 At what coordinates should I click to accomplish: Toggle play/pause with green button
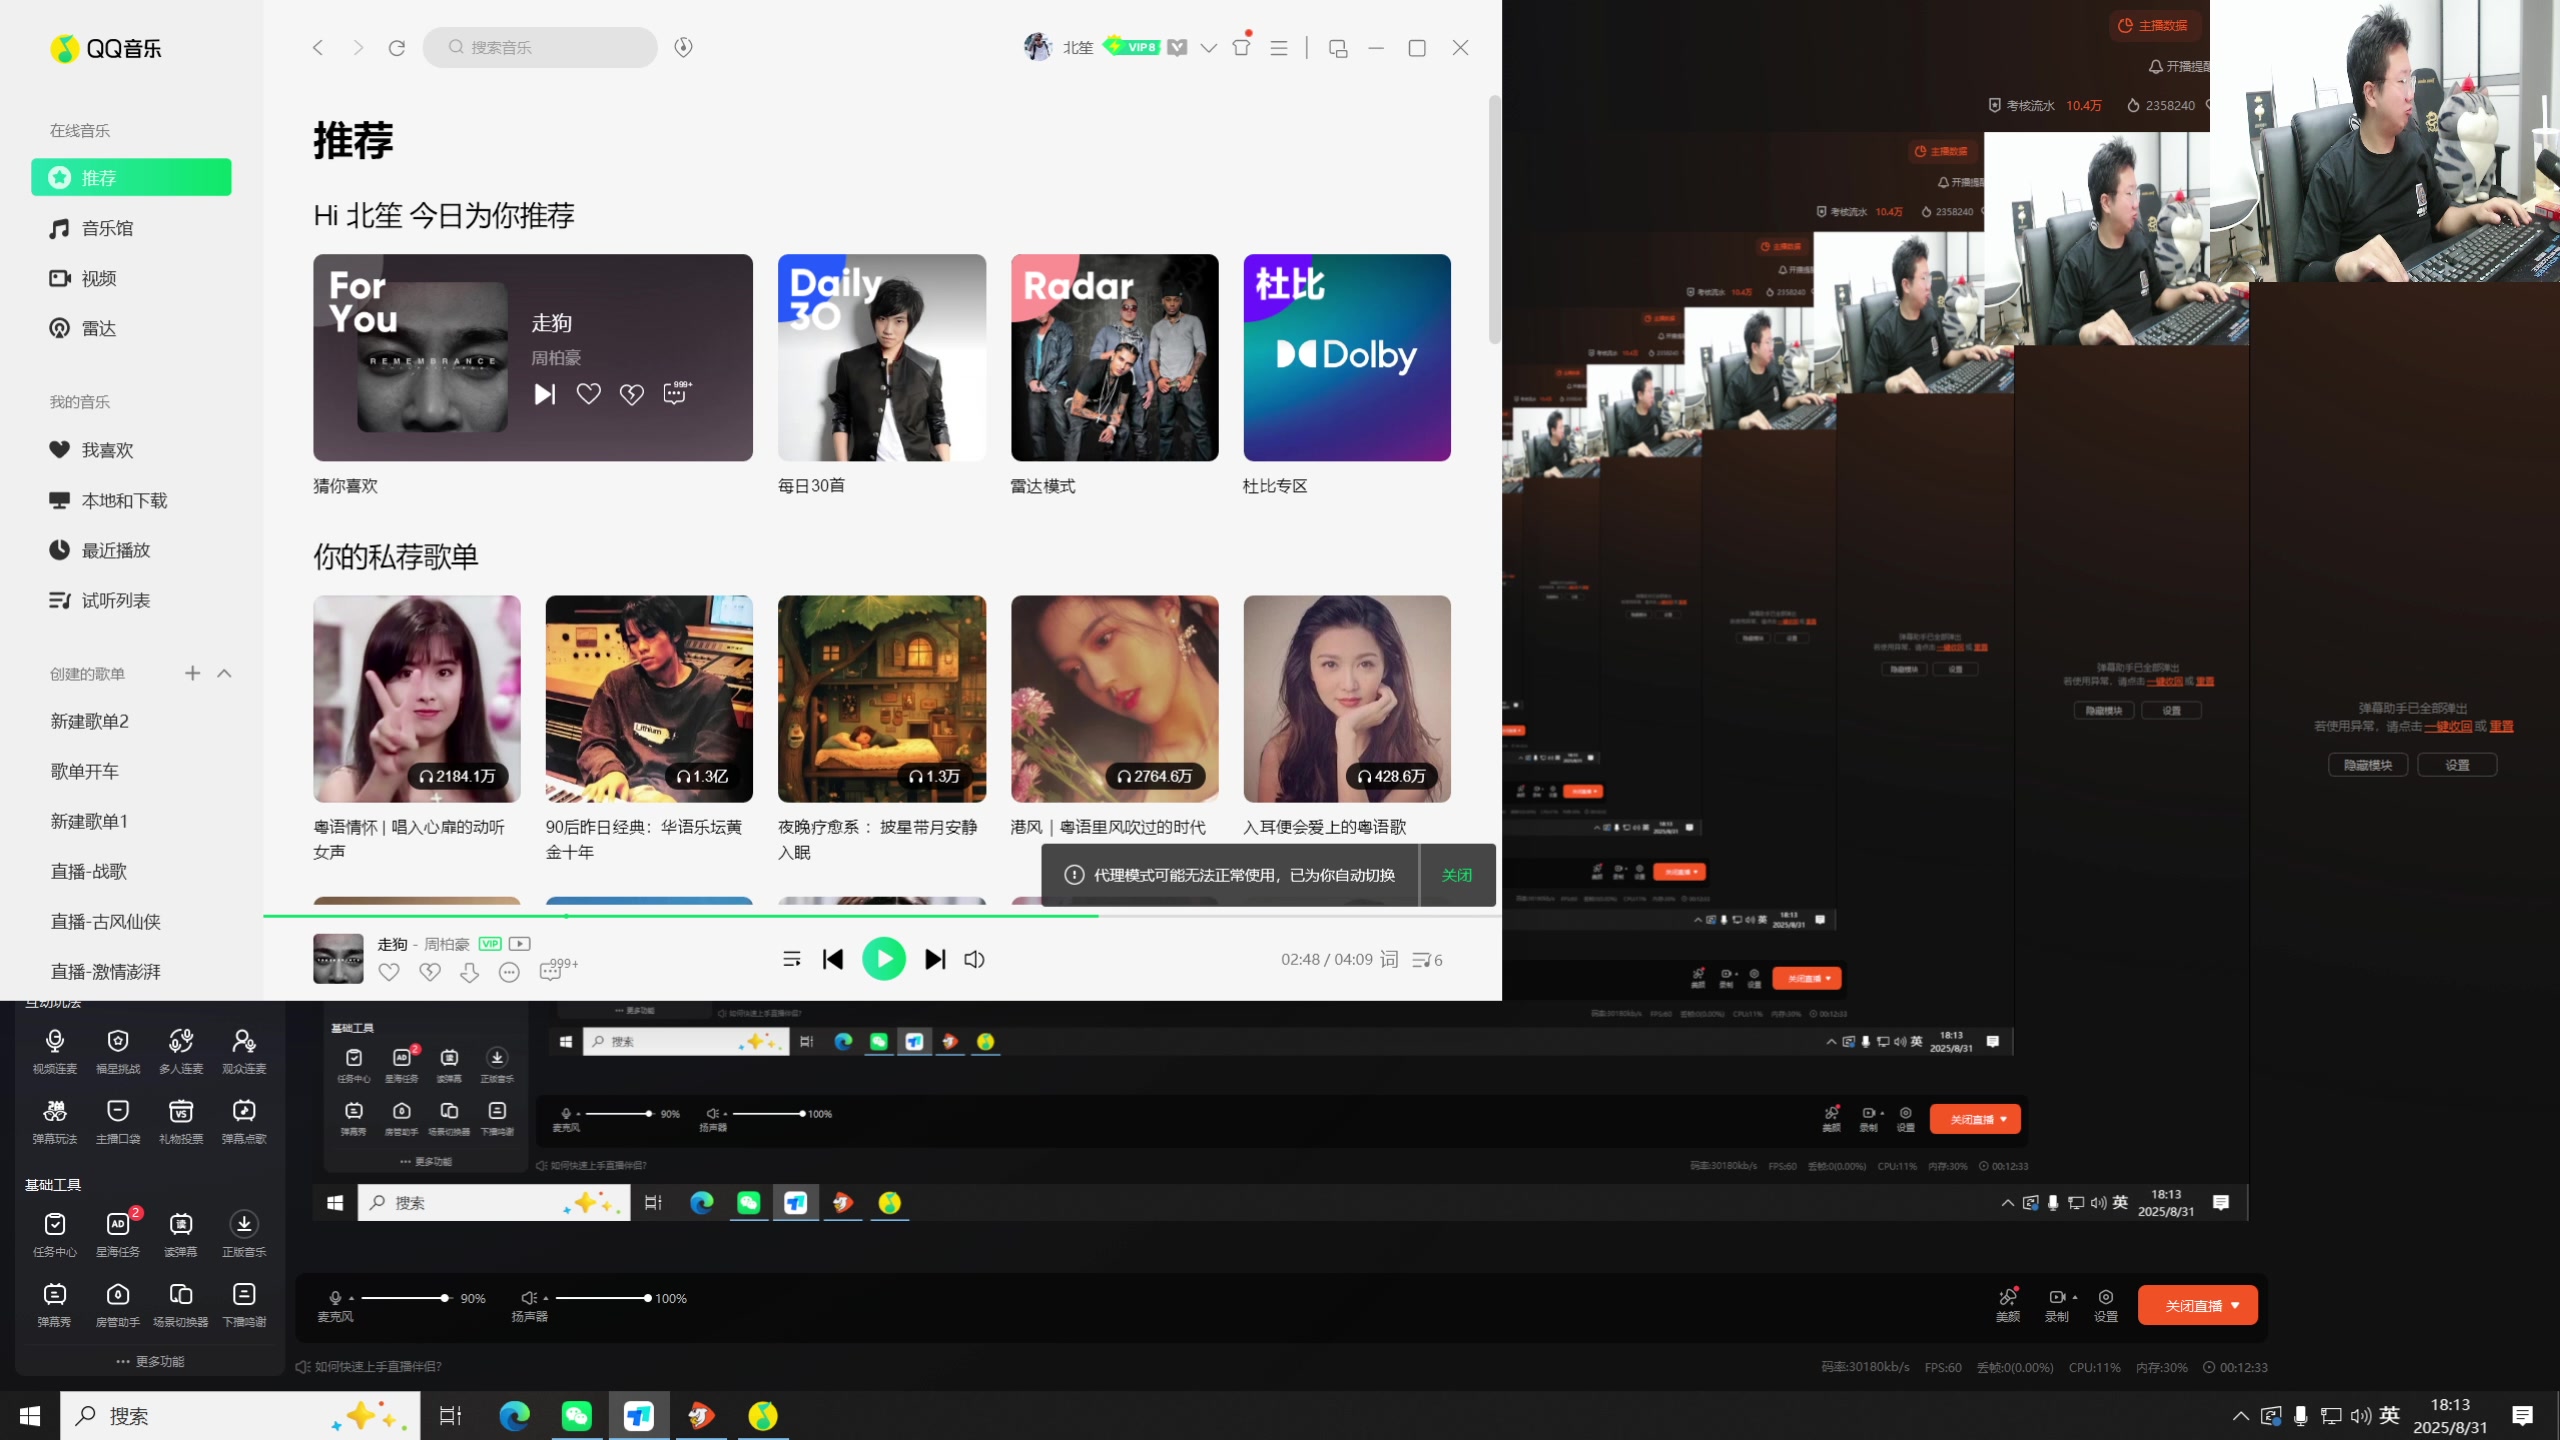point(884,959)
